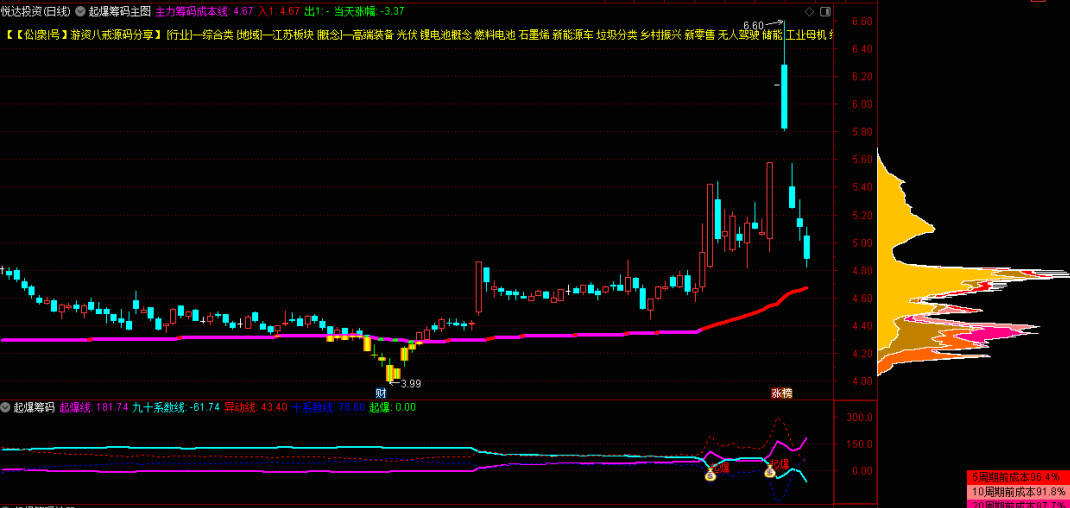Click the 3.99 low price annotation
1070x508 pixels.
click(x=411, y=384)
